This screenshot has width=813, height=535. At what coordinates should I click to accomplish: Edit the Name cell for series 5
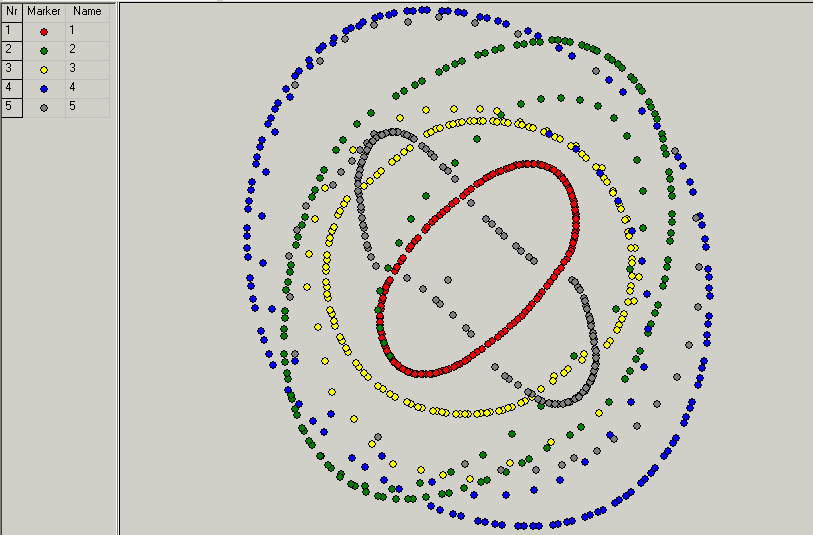(87, 107)
